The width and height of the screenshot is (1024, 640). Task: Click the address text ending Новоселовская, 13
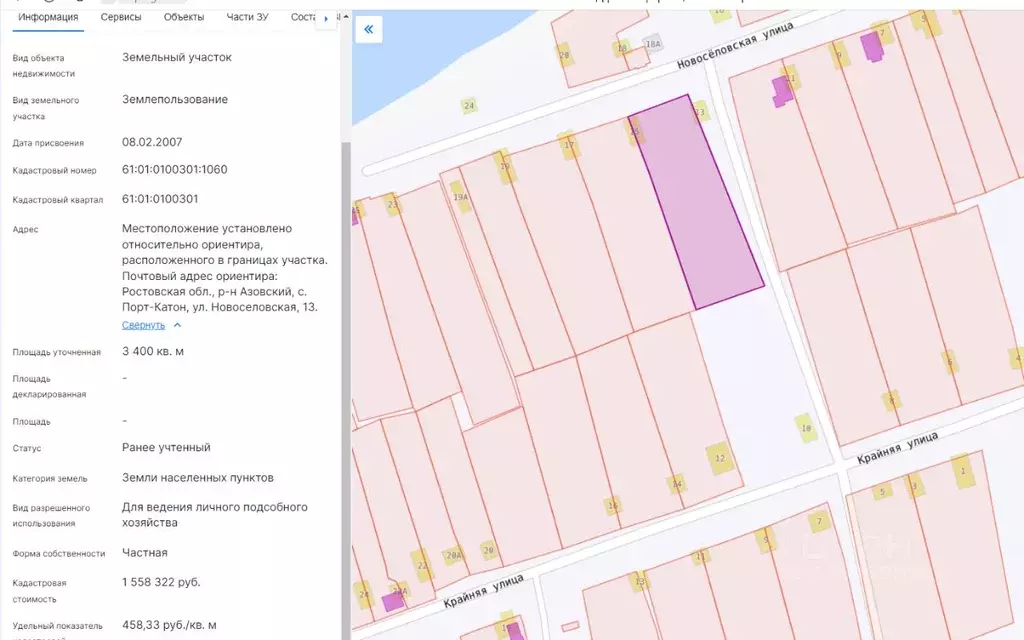225,268
